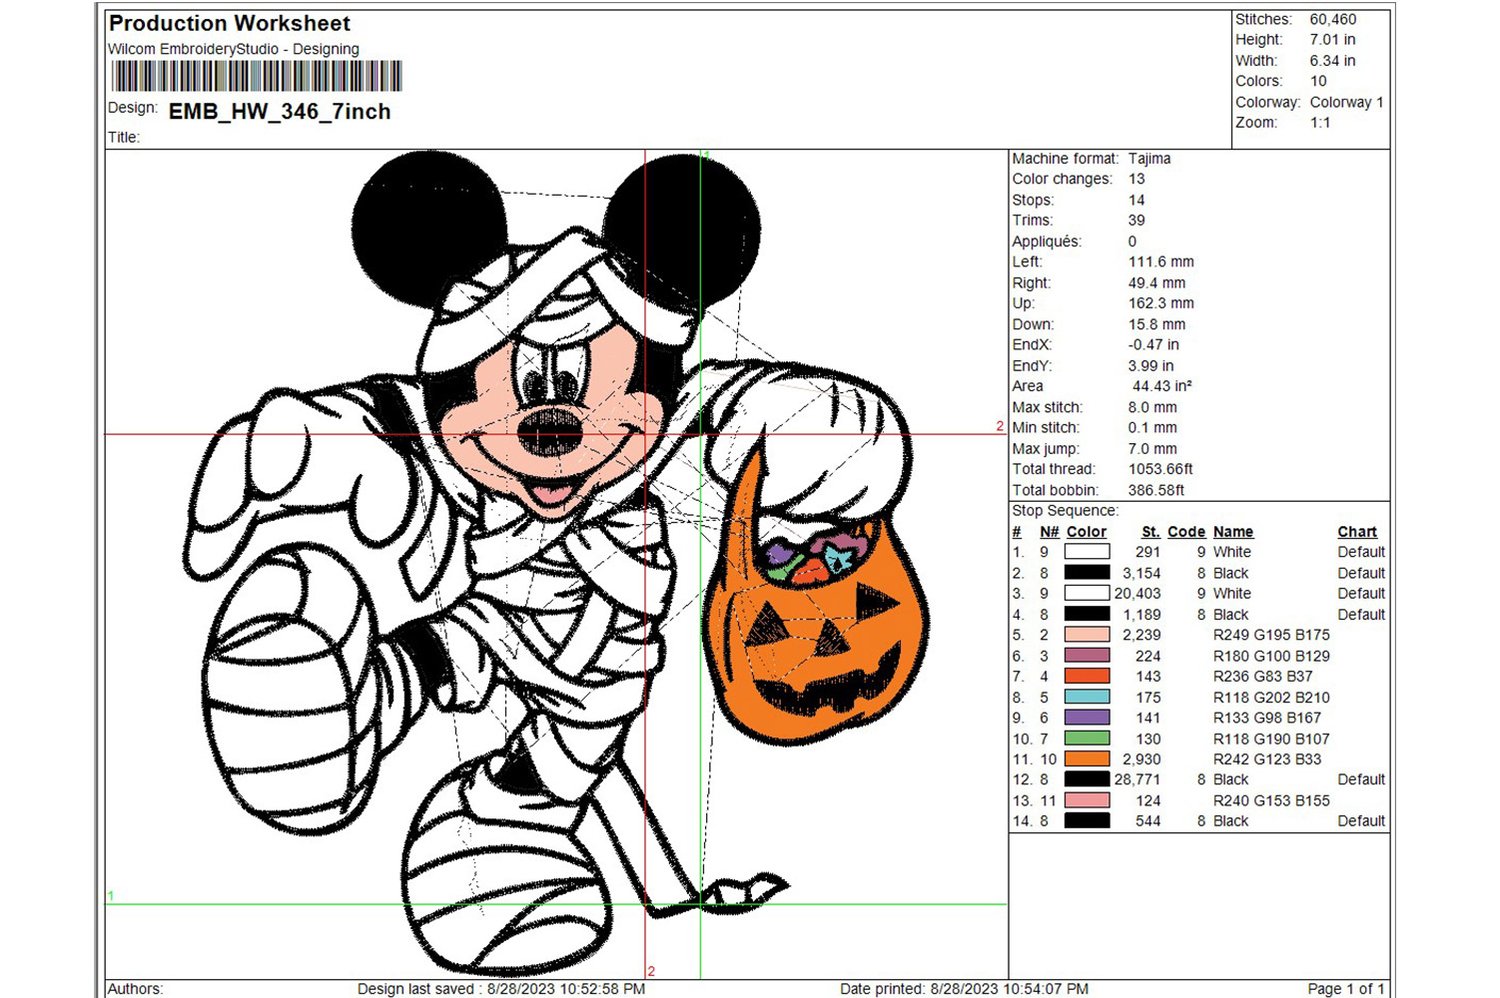The width and height of the screenshot is (1500, 998).
Task: Click the Total thread value "1053.66ft"
Action: 1160,469
